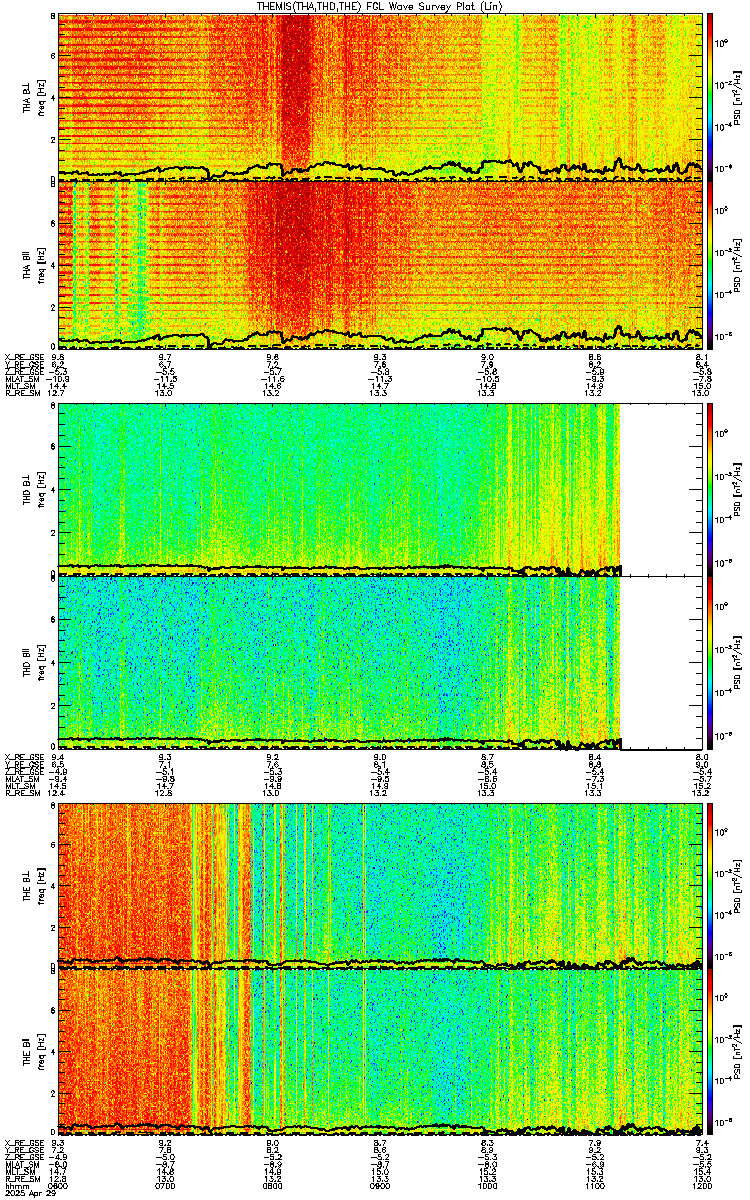750x1200 pixels.
Task: Click the PSD color bar beside THE Bll
Action: pyautogui.click(x=710, y=1052)
